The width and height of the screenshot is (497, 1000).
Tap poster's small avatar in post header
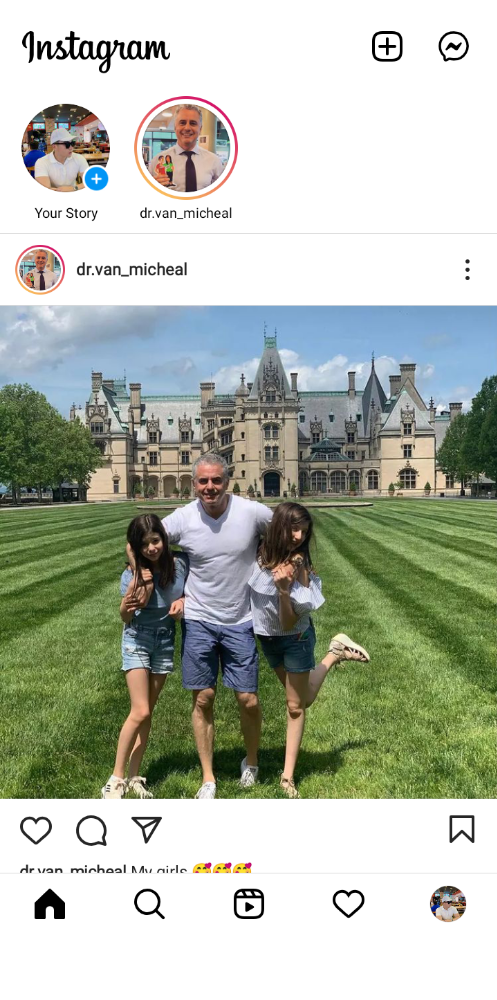coord(40,270)
